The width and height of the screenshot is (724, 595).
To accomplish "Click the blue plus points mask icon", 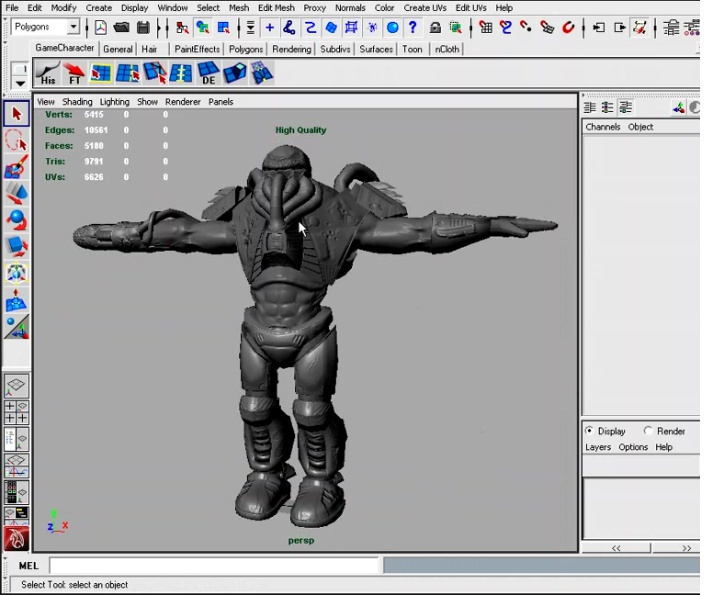I will pyautogui.click(x=270, y=28).
